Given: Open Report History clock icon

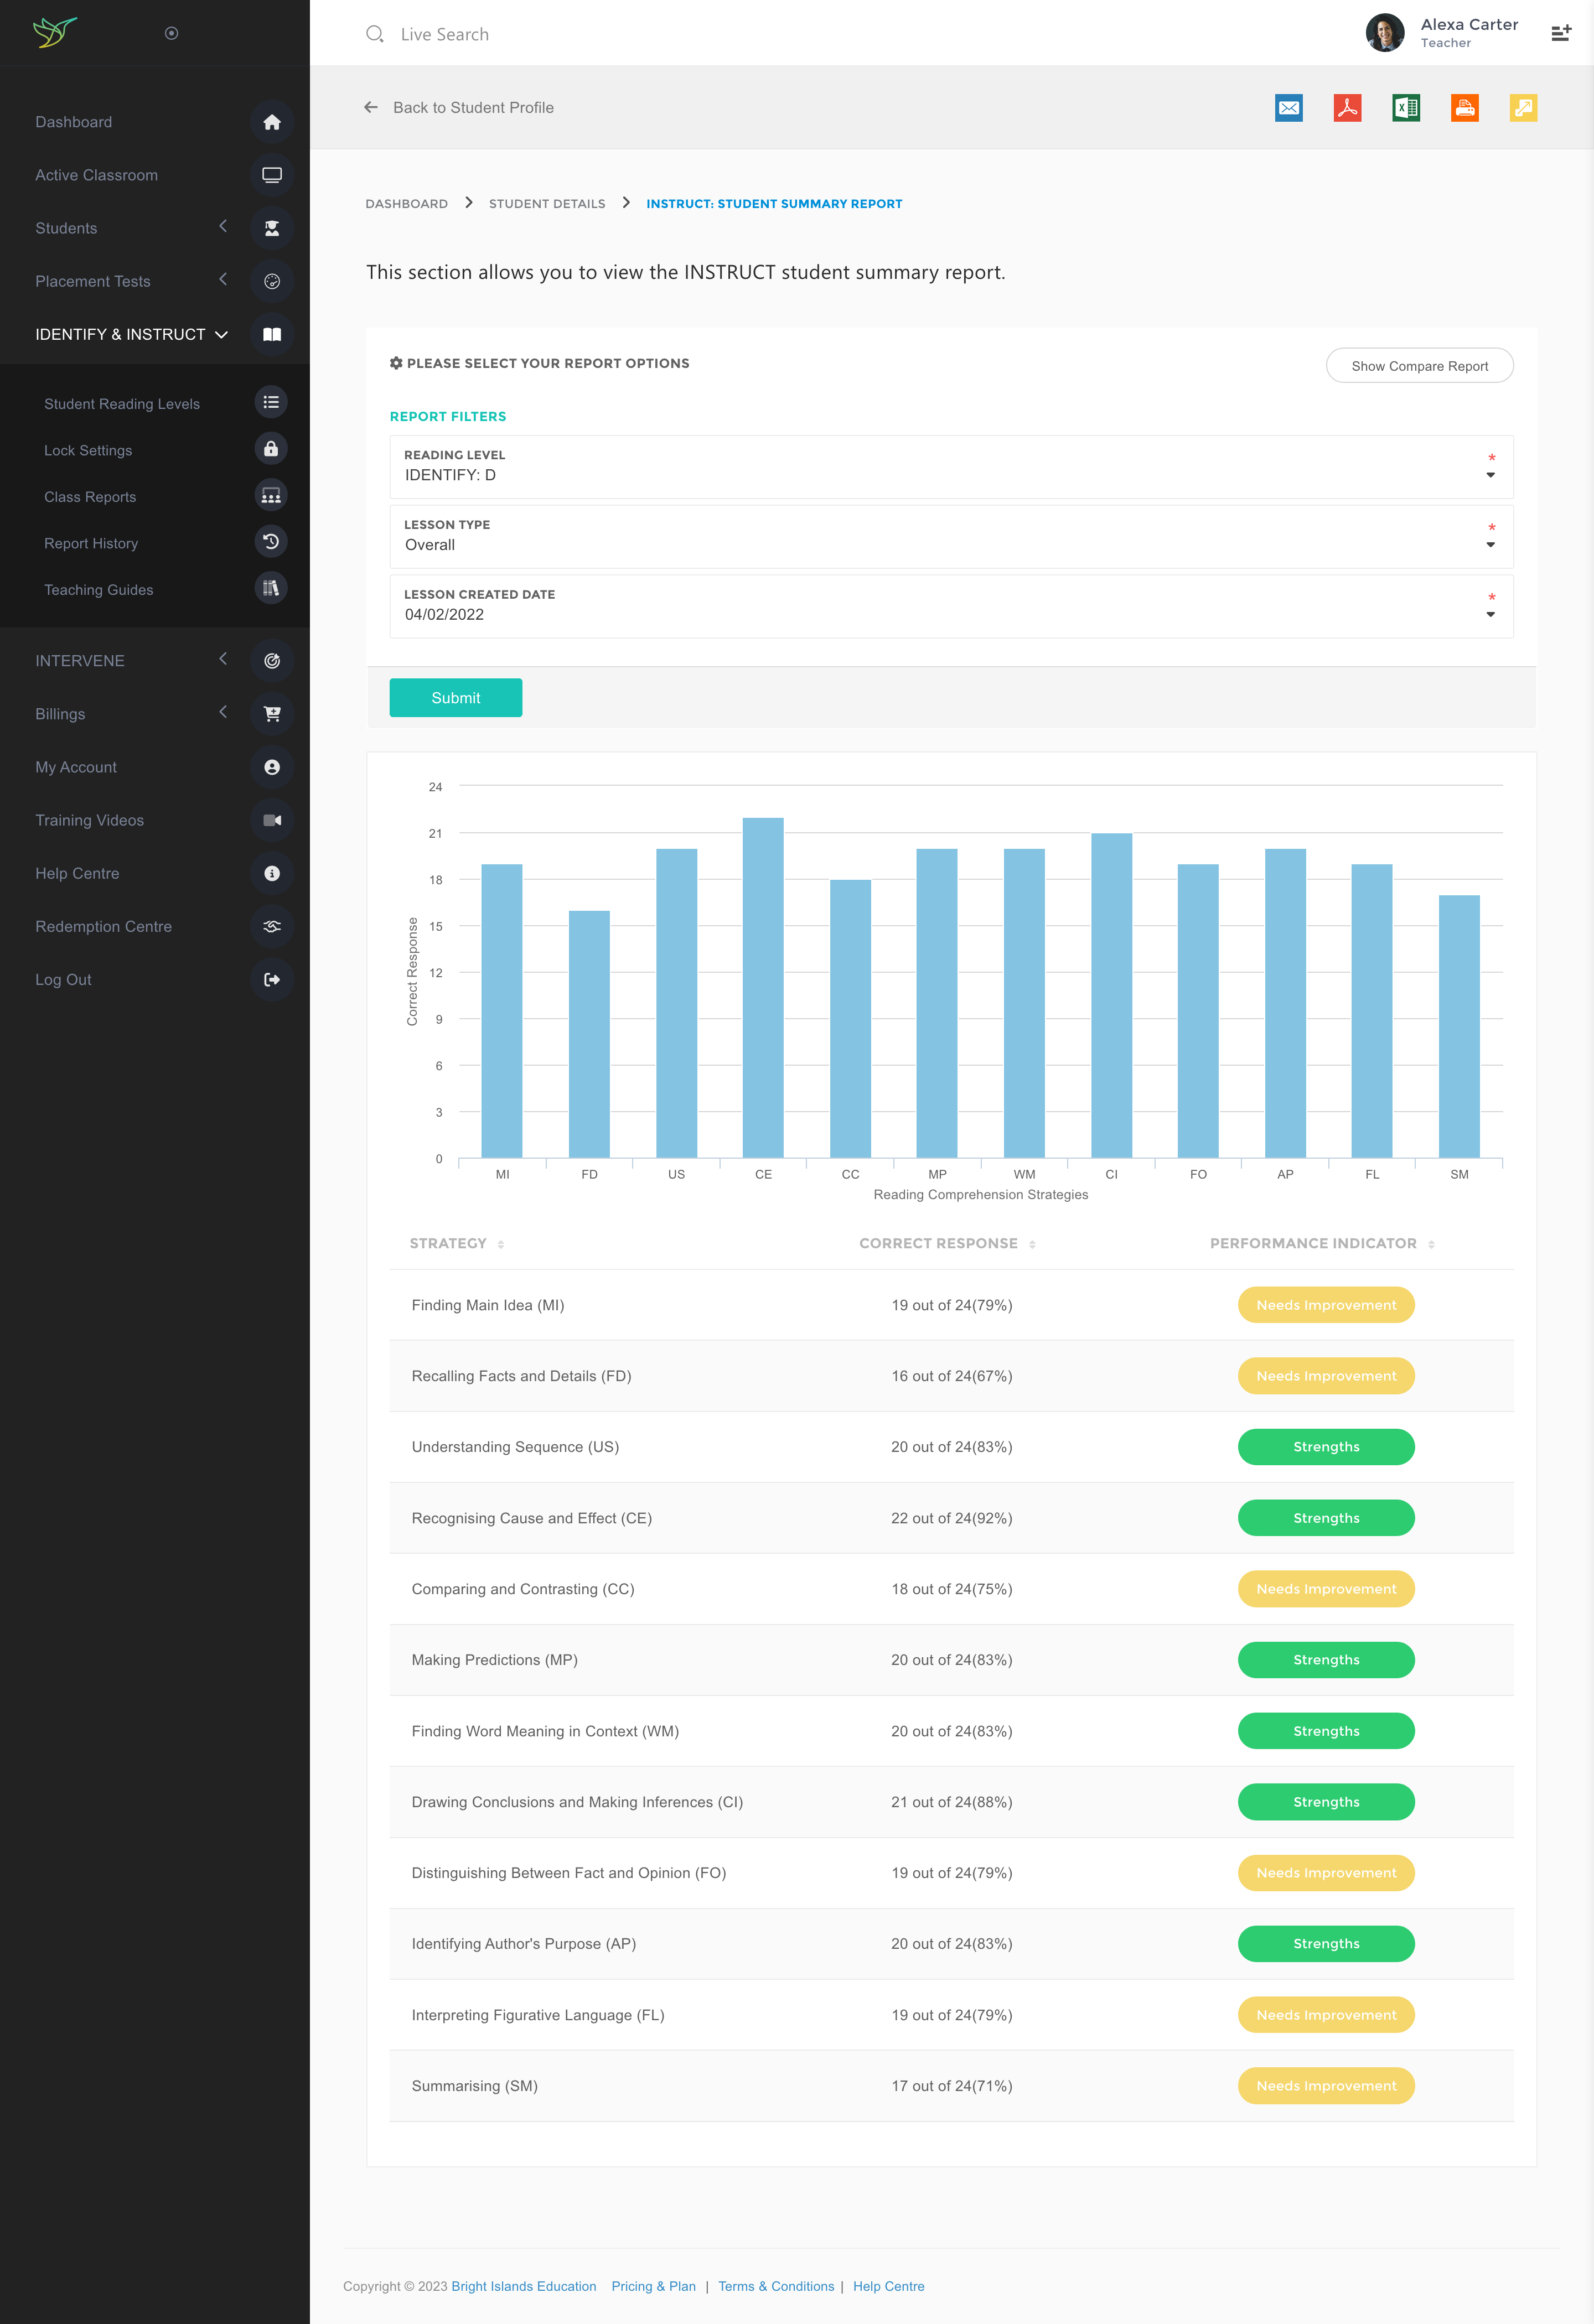Looking at the screenshot, I should (x=271, y=542).
